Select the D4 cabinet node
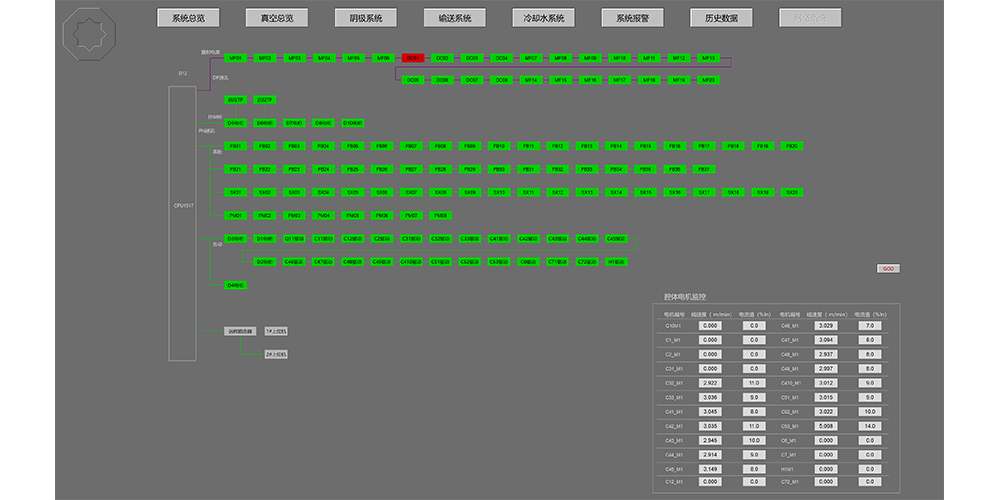Image resolution: width=1000 pixels, height=500 pixels. [235, 285]
